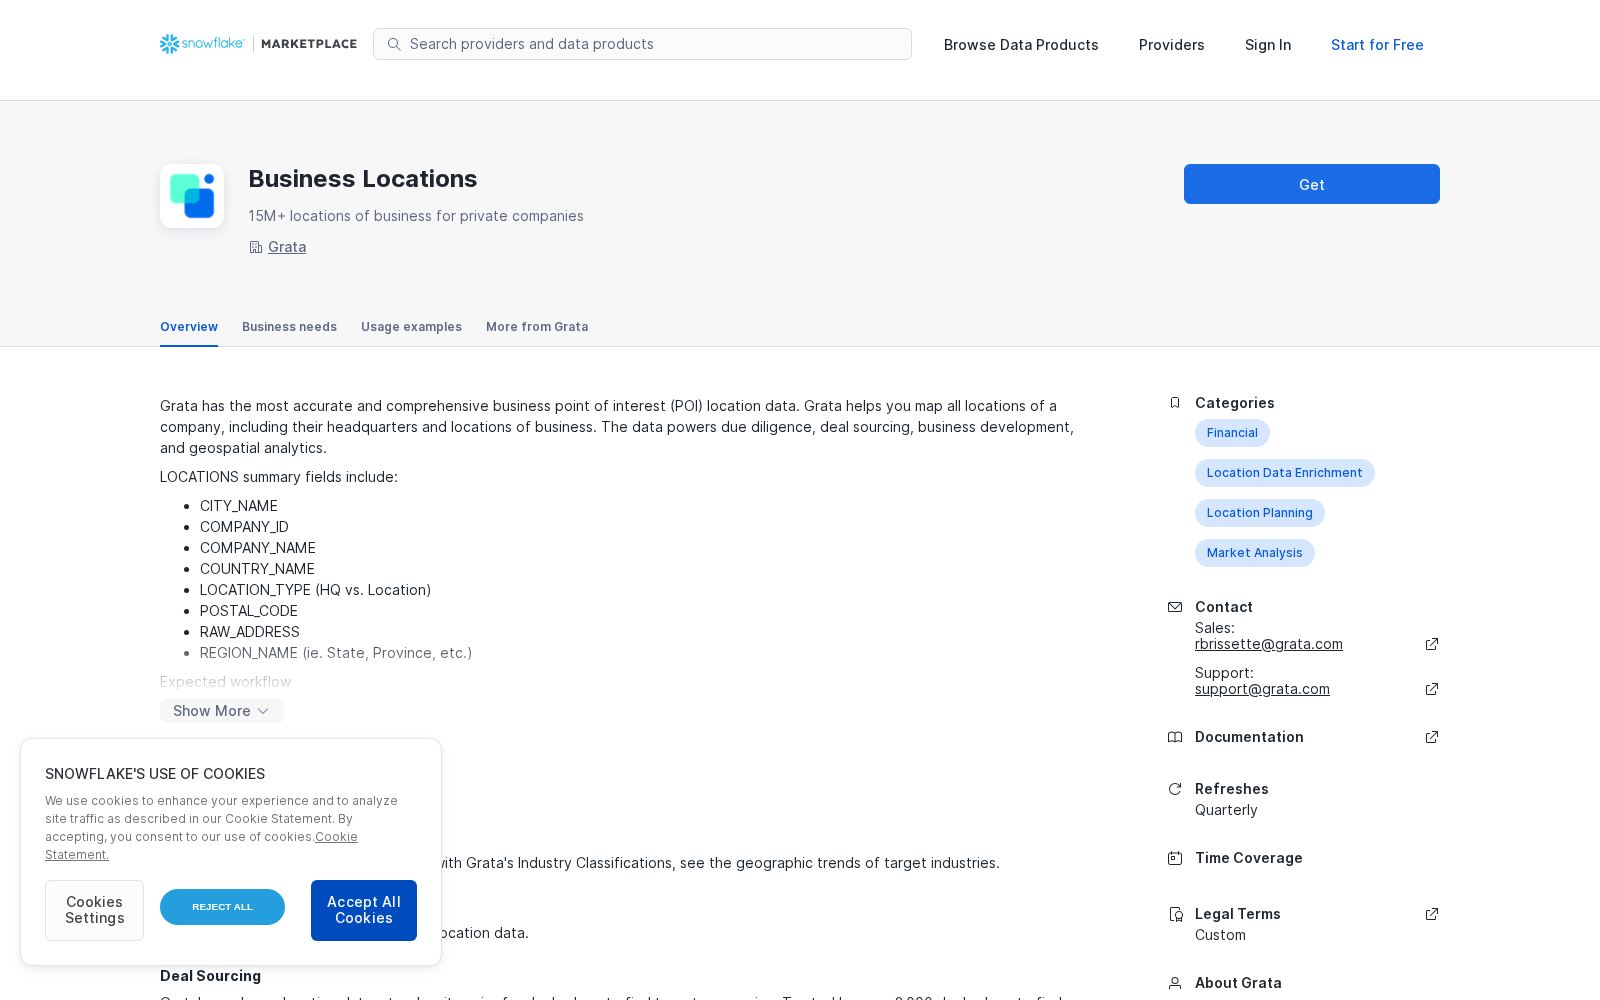Open Cookies Settings in cookie banner

[x=94, y=910]
